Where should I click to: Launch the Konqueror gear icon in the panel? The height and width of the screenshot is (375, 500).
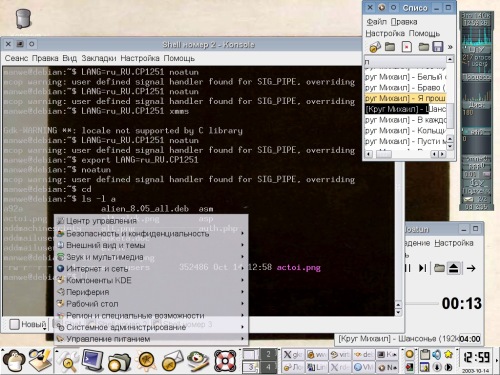pos(147,361)
